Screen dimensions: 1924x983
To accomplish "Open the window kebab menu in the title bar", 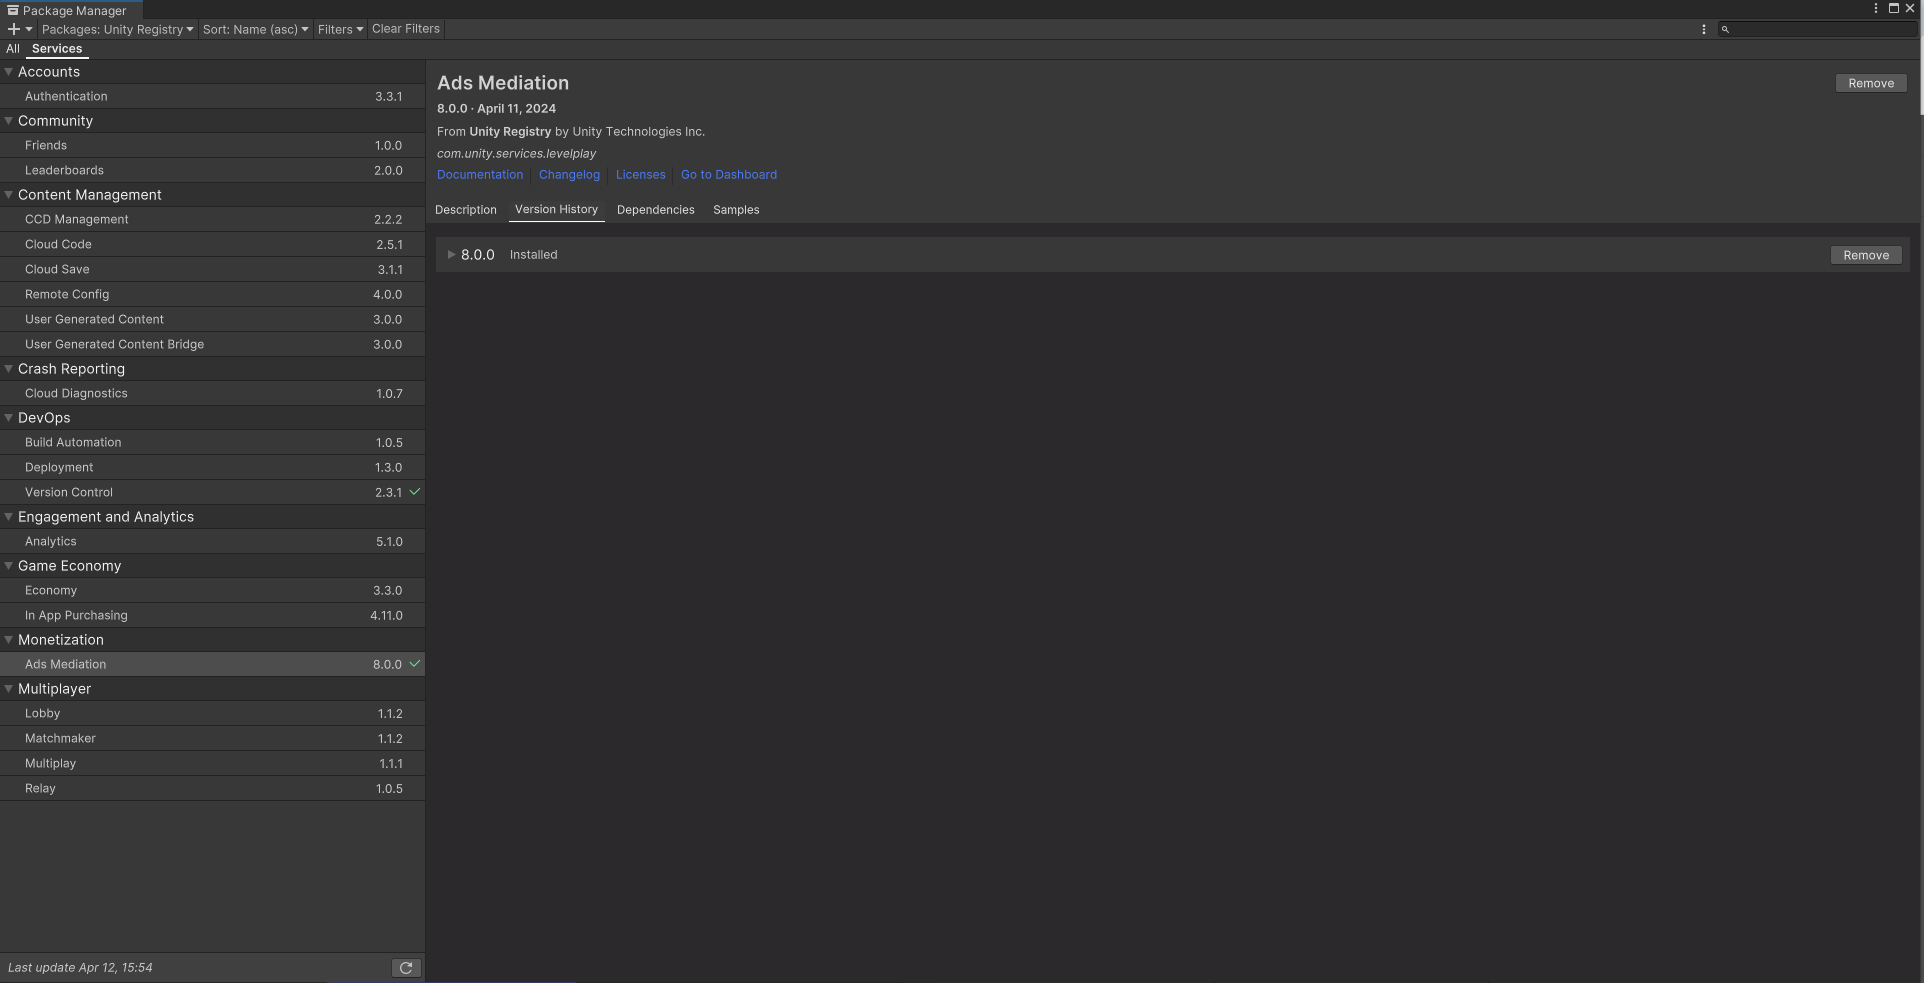I will pyautogui.click(x=1876, y=8).
